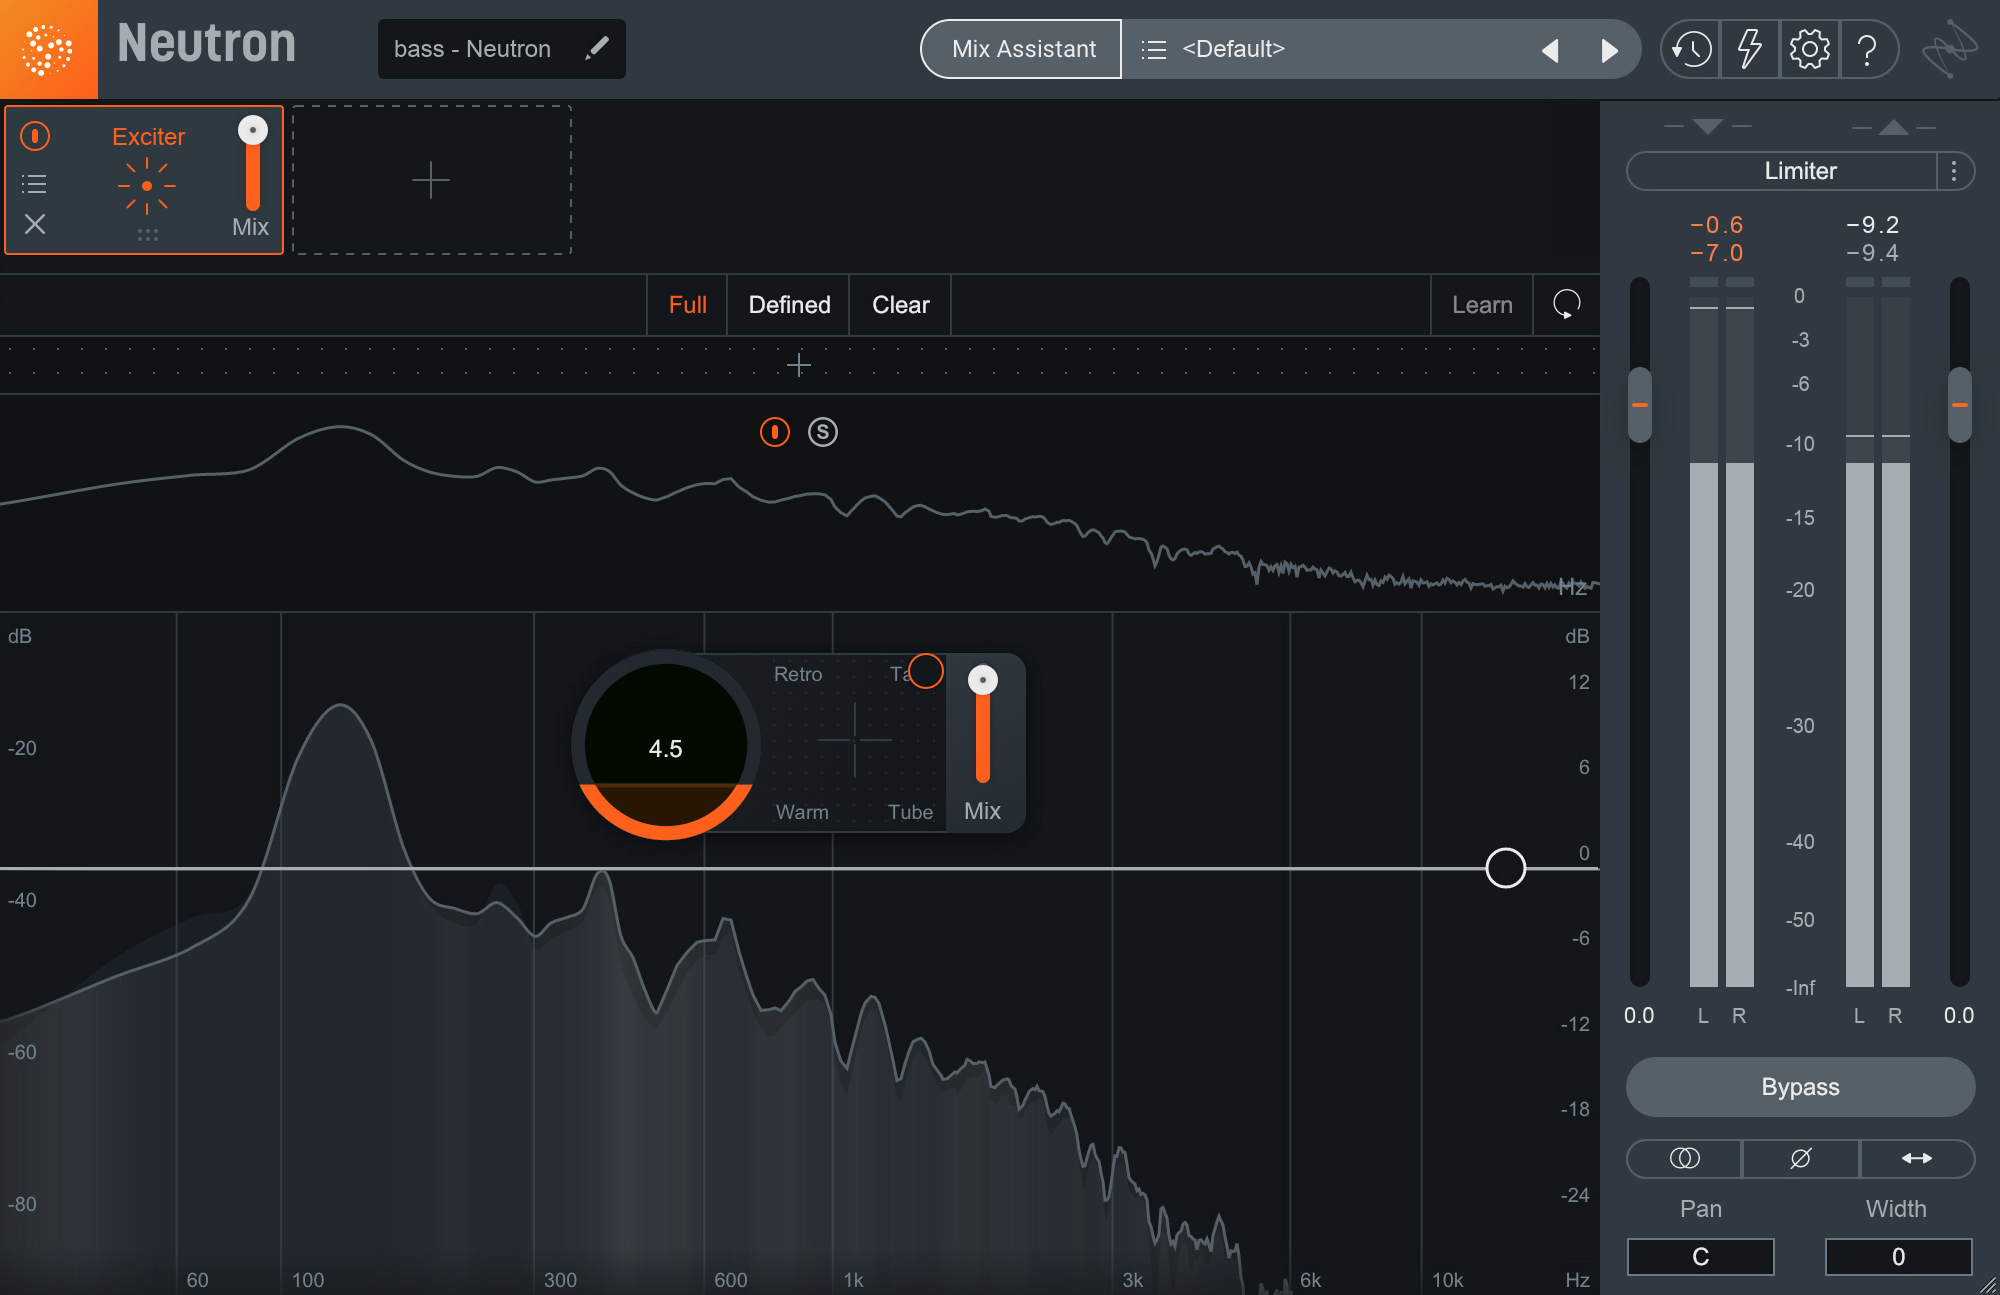Adjust the band Mix slider handle
Screen dimensions: 2000x1295
tap(983, 680)
